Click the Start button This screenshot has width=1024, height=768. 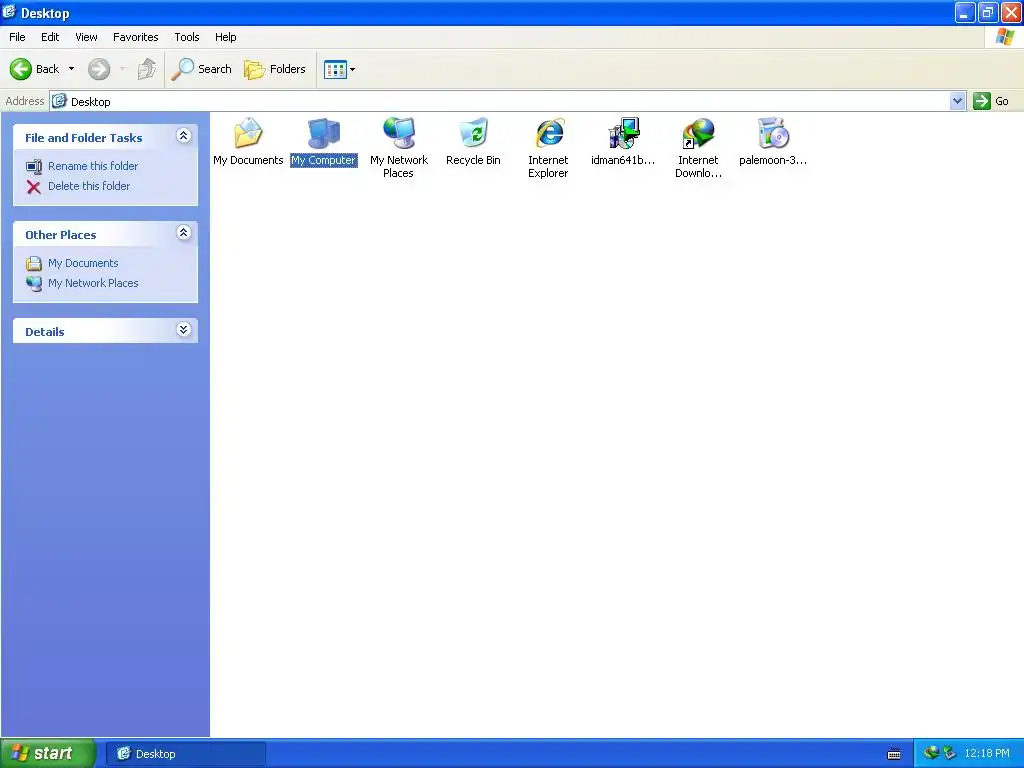click(x=48, y=753)
